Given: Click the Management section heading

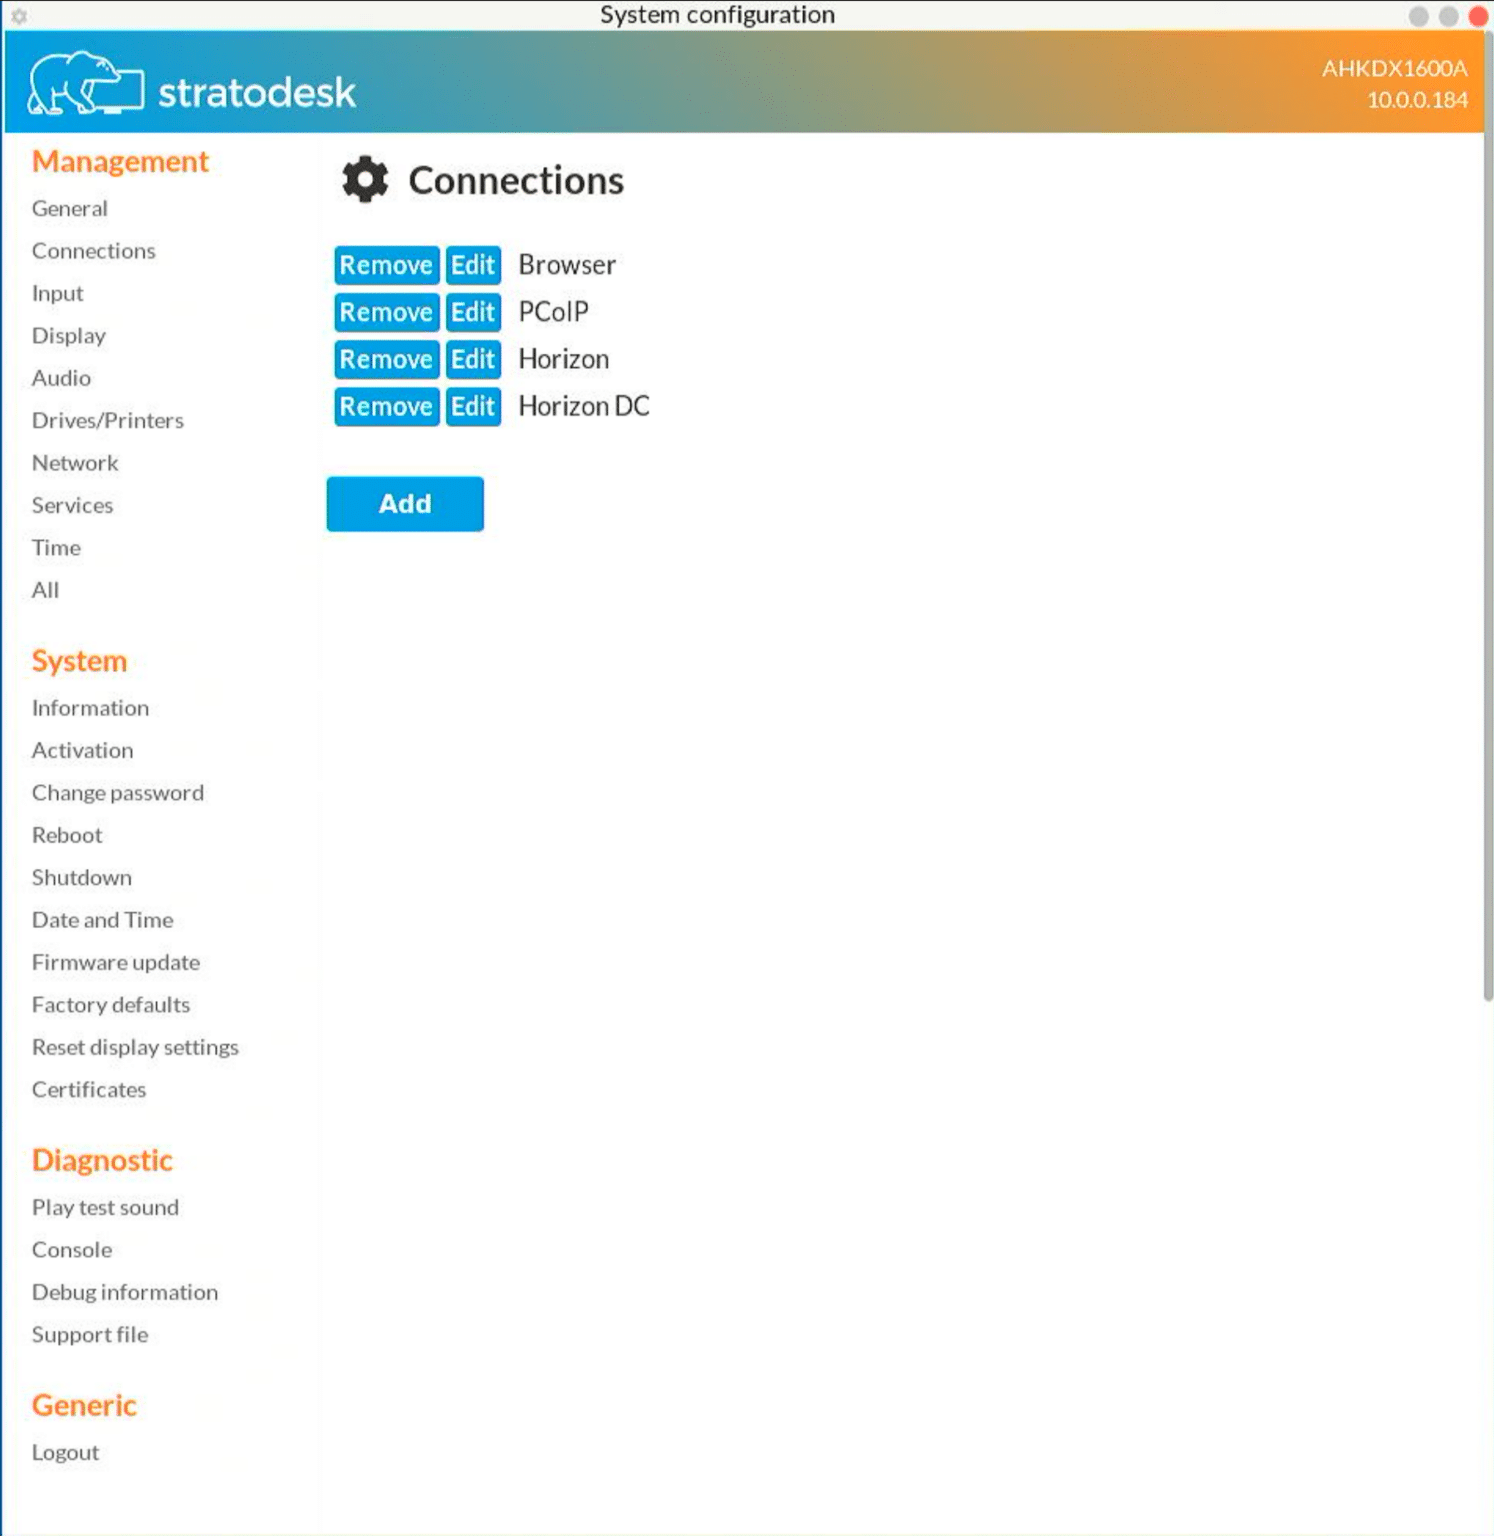Looking at the screenshot, I should [x=120, y=162].
